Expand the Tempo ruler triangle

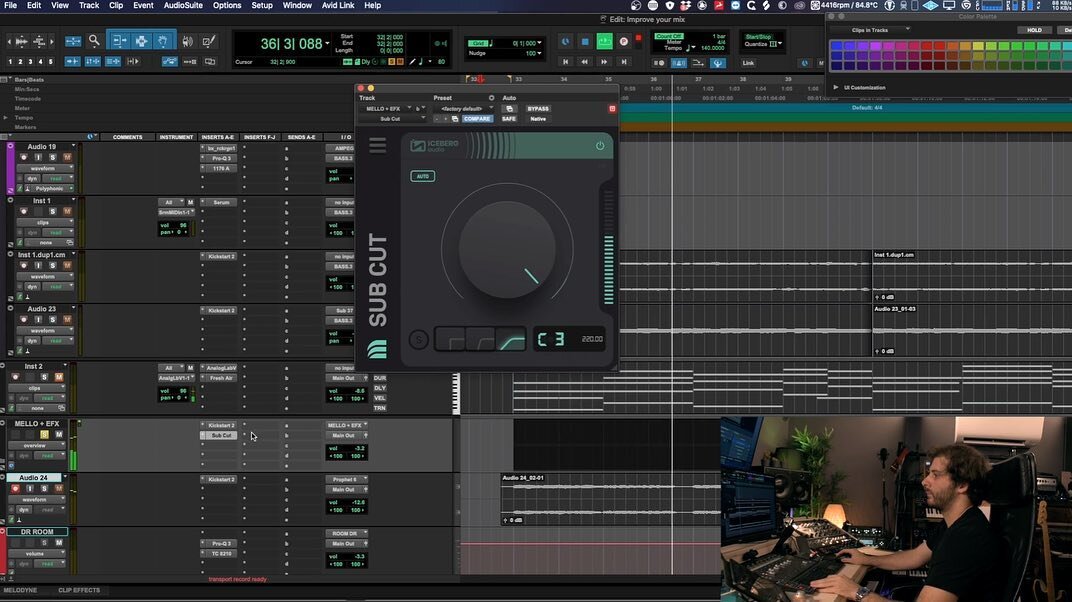[x=6, y=118]
